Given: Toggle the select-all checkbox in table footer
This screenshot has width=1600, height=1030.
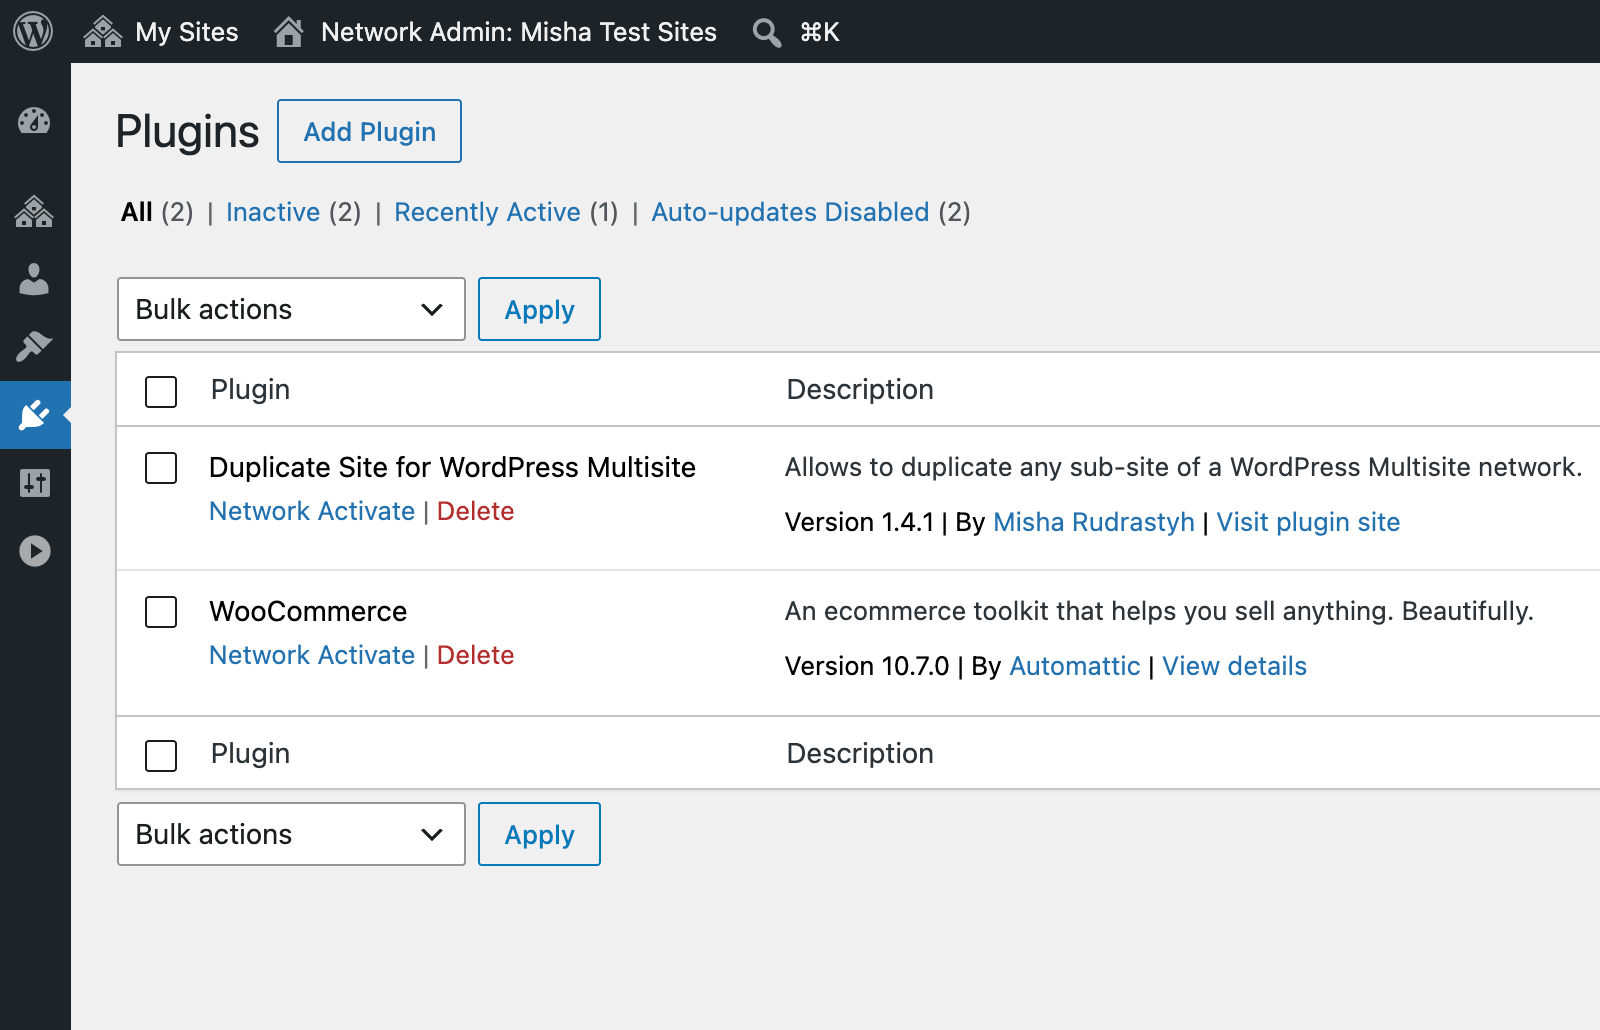Looking at the screenshot, I should 161,755.
